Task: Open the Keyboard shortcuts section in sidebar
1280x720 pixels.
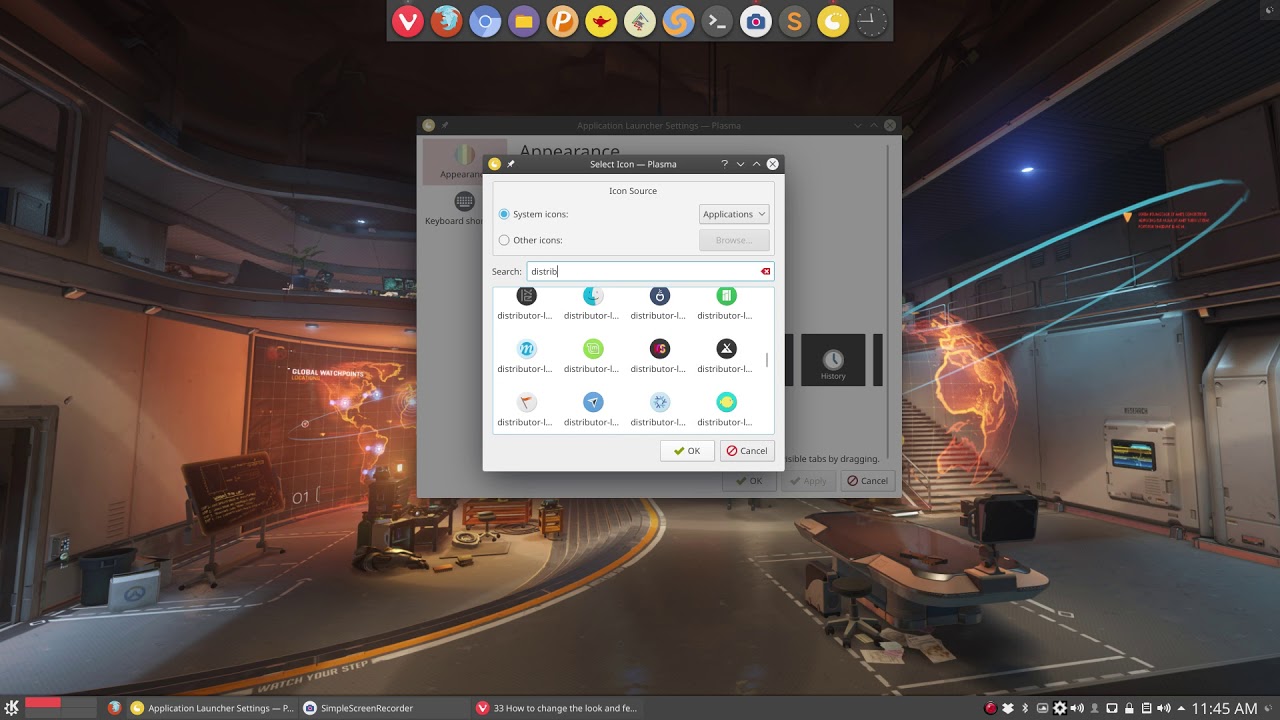Action: [464, 209]
